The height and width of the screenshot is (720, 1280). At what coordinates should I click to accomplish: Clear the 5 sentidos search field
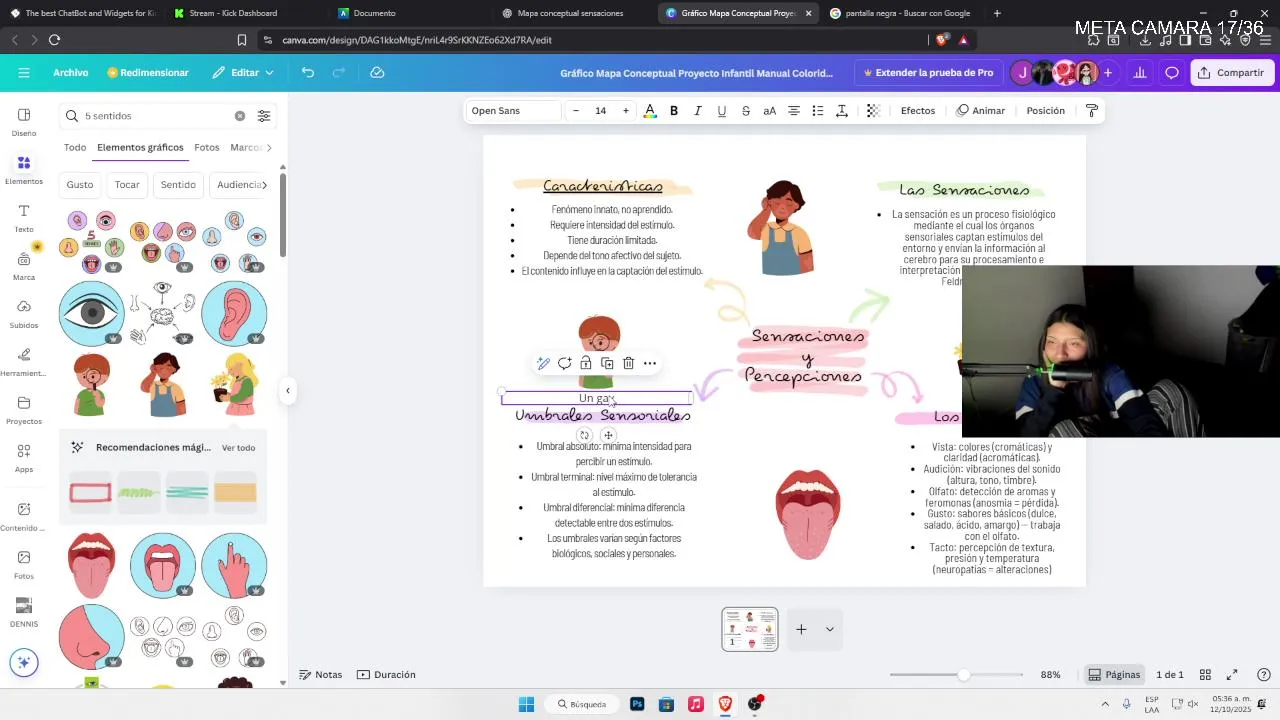tap(240, 116)
